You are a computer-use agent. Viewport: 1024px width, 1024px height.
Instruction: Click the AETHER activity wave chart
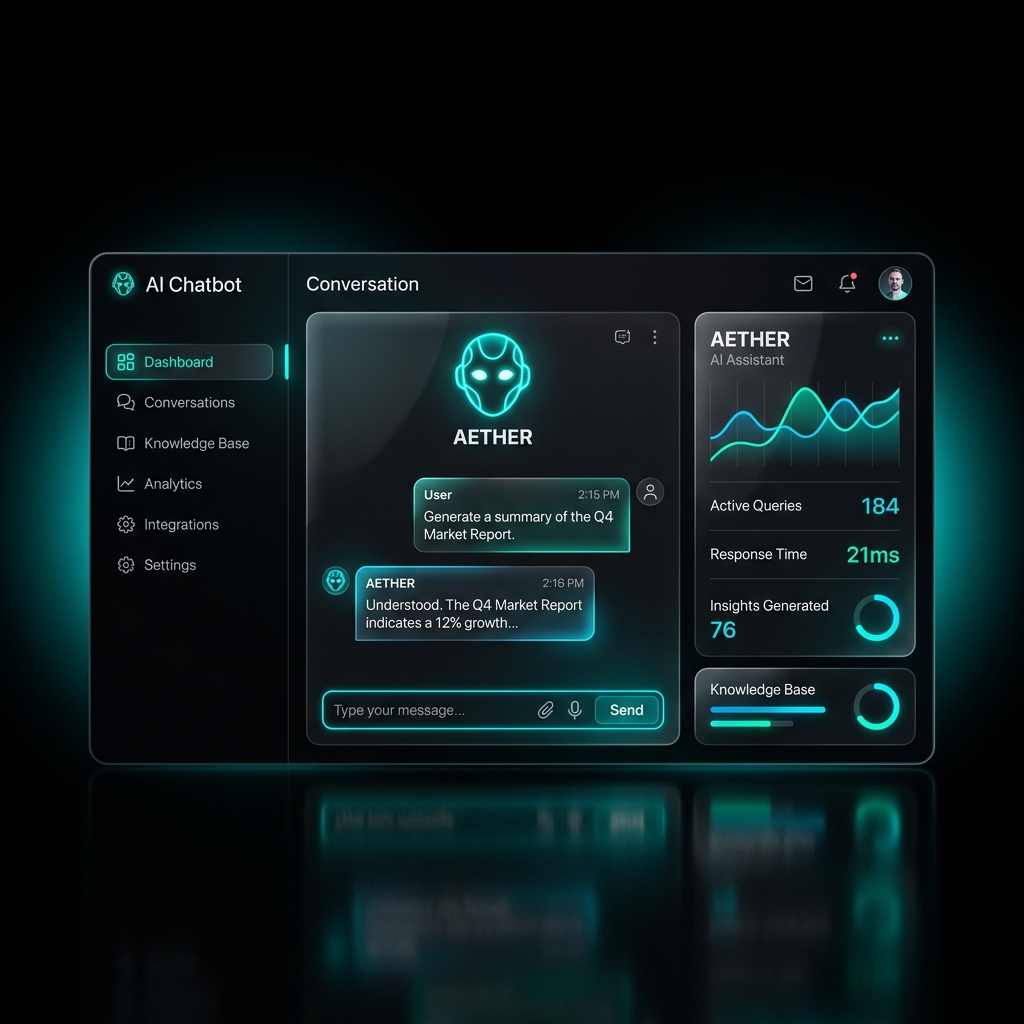(805, 424)
